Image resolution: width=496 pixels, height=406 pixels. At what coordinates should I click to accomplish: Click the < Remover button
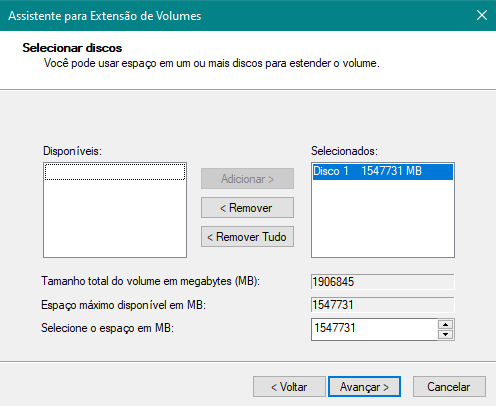click(x=247, y=208)
